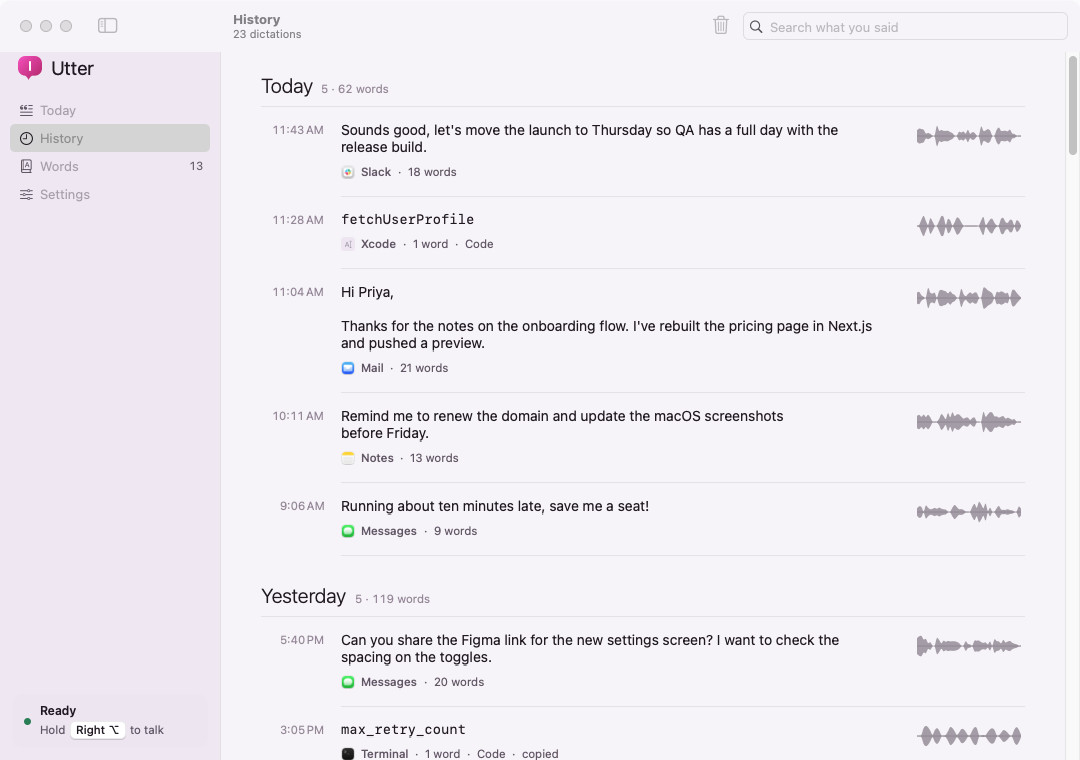Select the 'Sounds good, let's move the launch' text
This screenshot has width=1080, height=760.
tap(590, 138)
